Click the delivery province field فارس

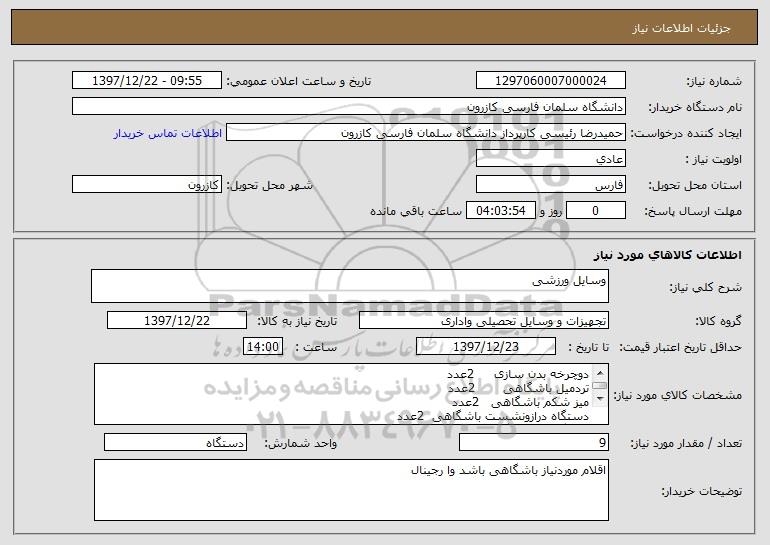click(x=550, y=185)
